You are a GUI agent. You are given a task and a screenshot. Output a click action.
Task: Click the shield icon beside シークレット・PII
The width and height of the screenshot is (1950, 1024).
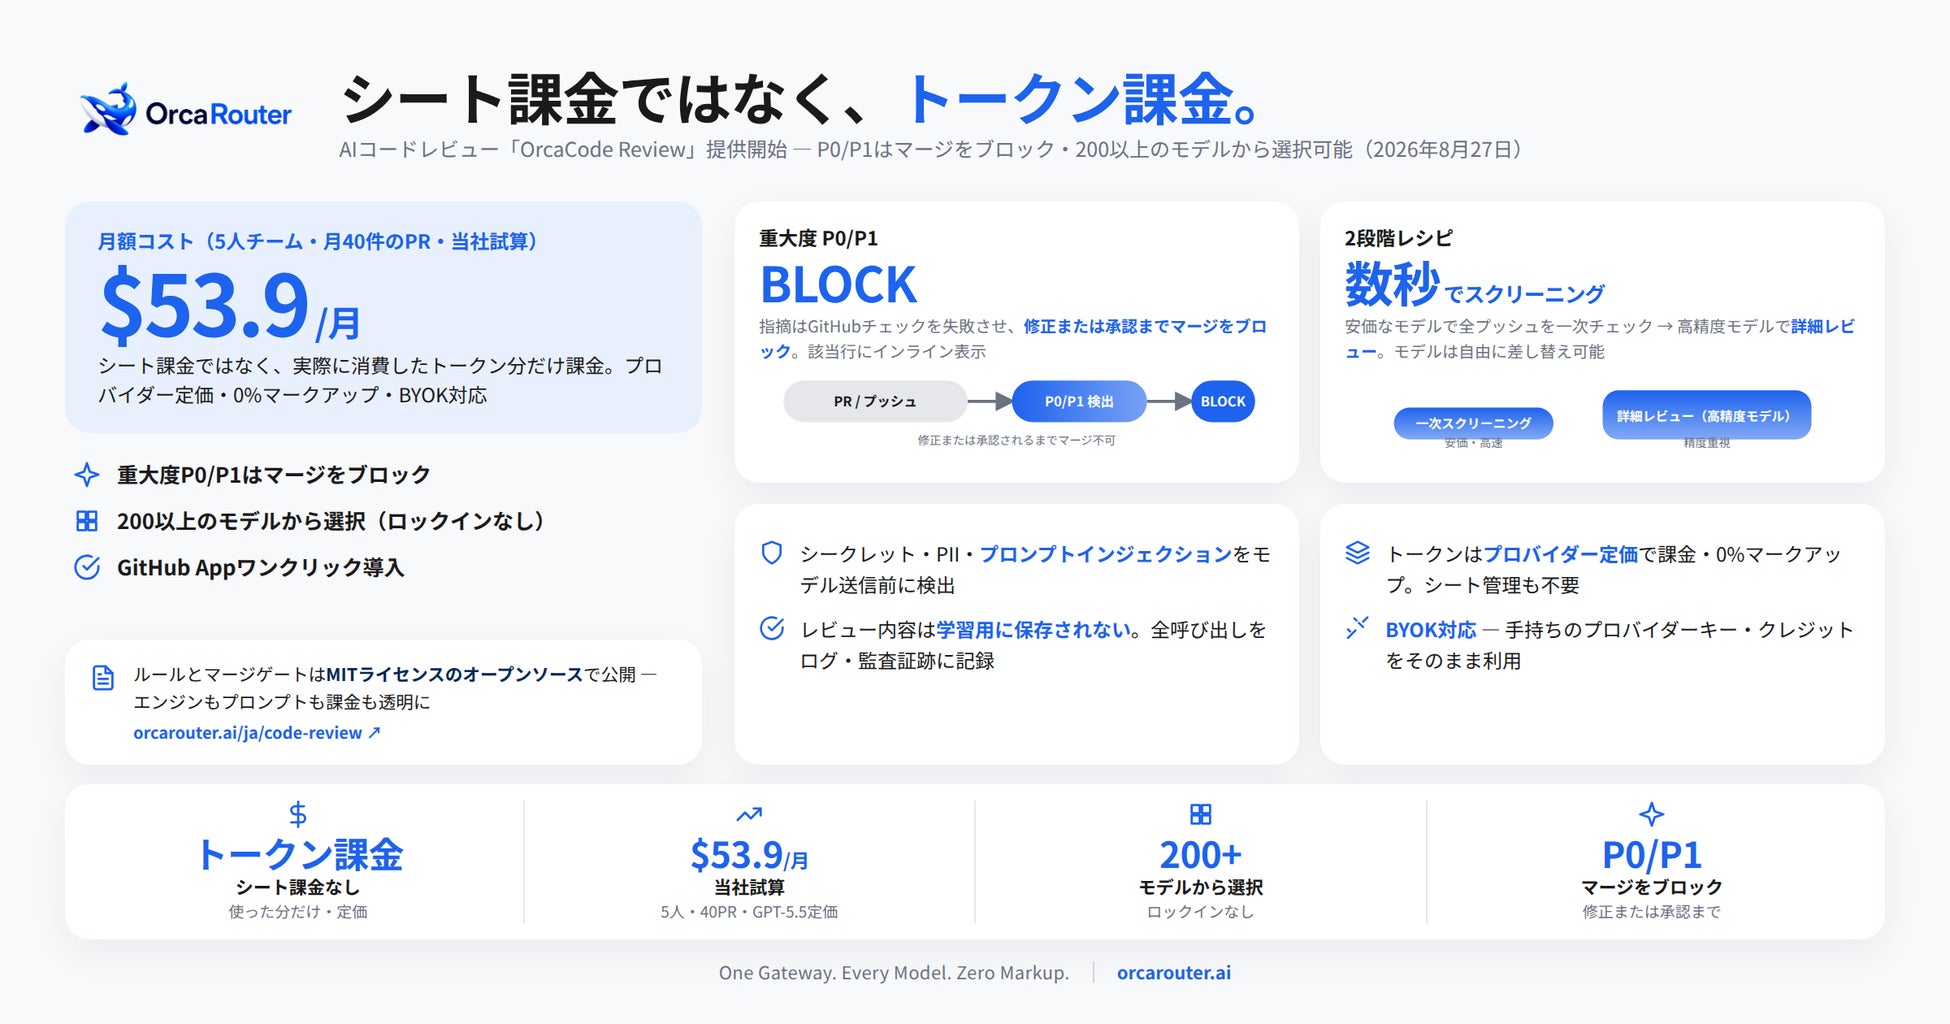point(772,553)
